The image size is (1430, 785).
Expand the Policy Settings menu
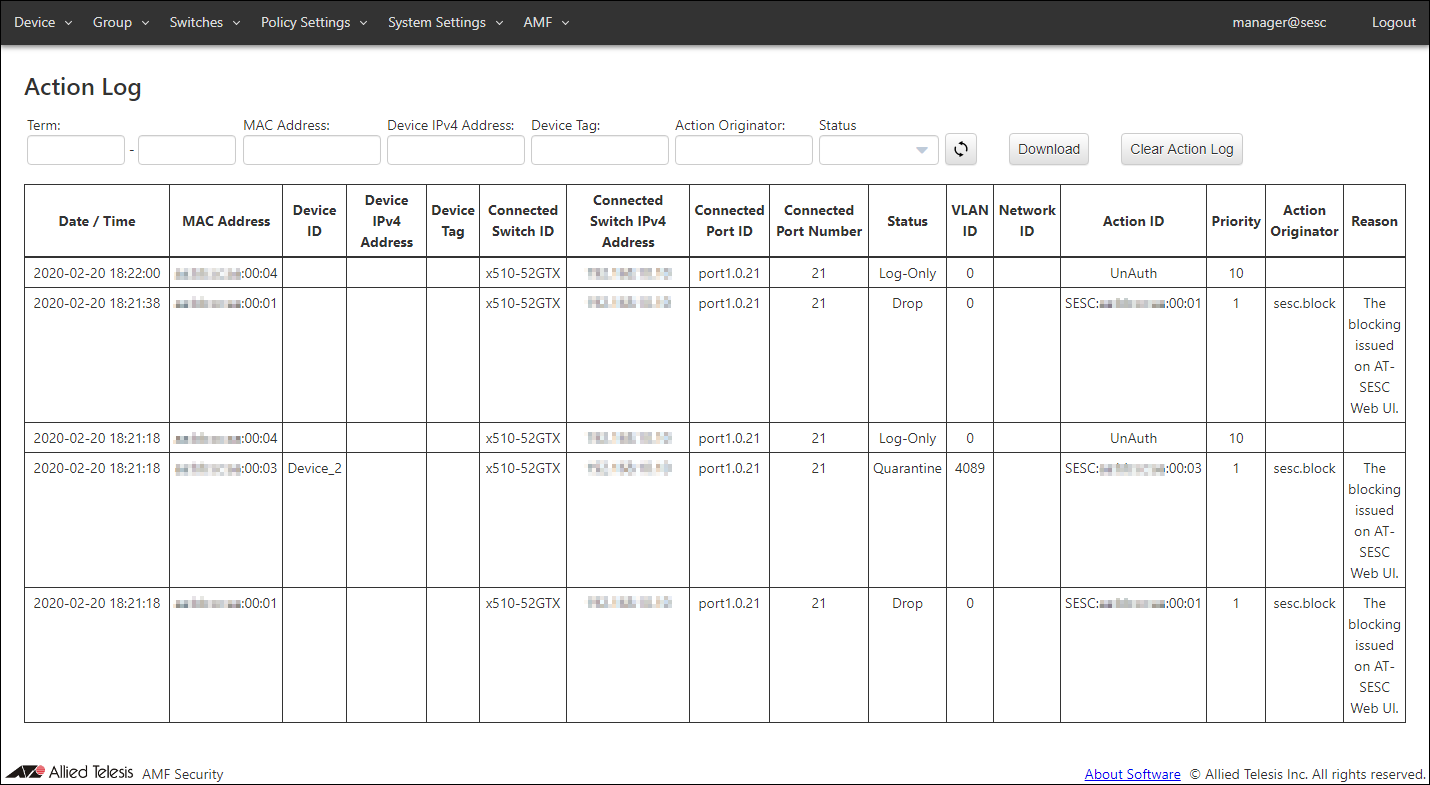pyautogui.click(x=314, y=22)
